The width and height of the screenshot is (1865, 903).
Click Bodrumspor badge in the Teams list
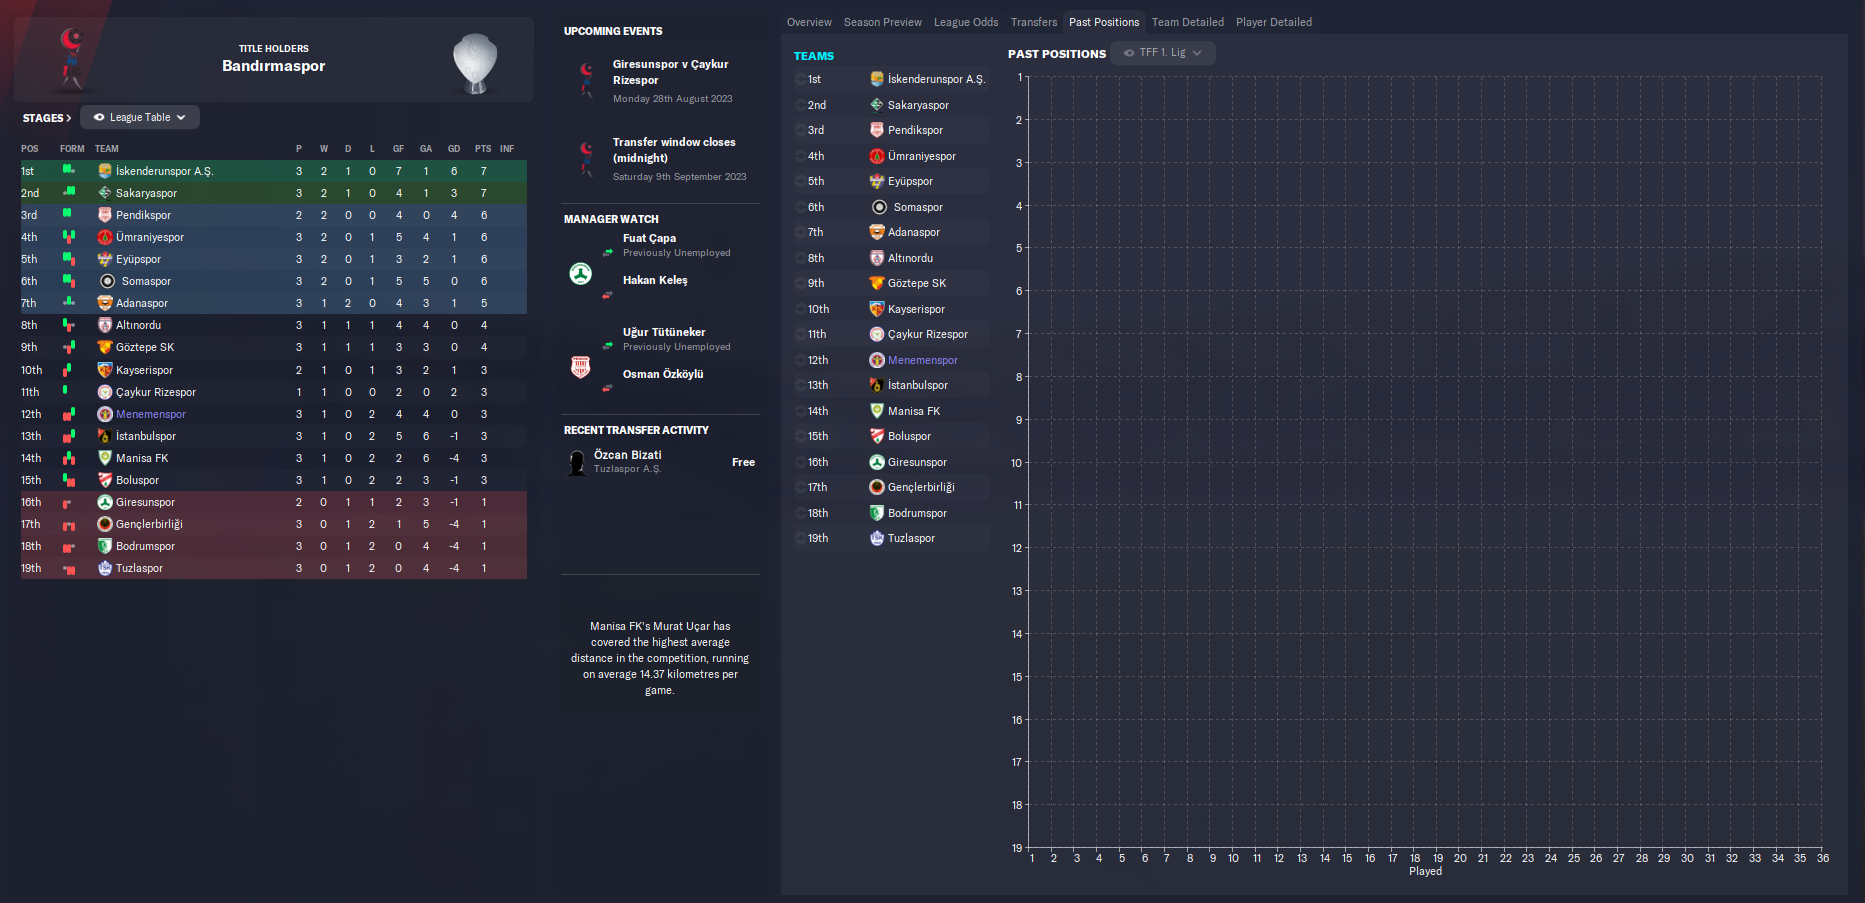pos(877,513)
